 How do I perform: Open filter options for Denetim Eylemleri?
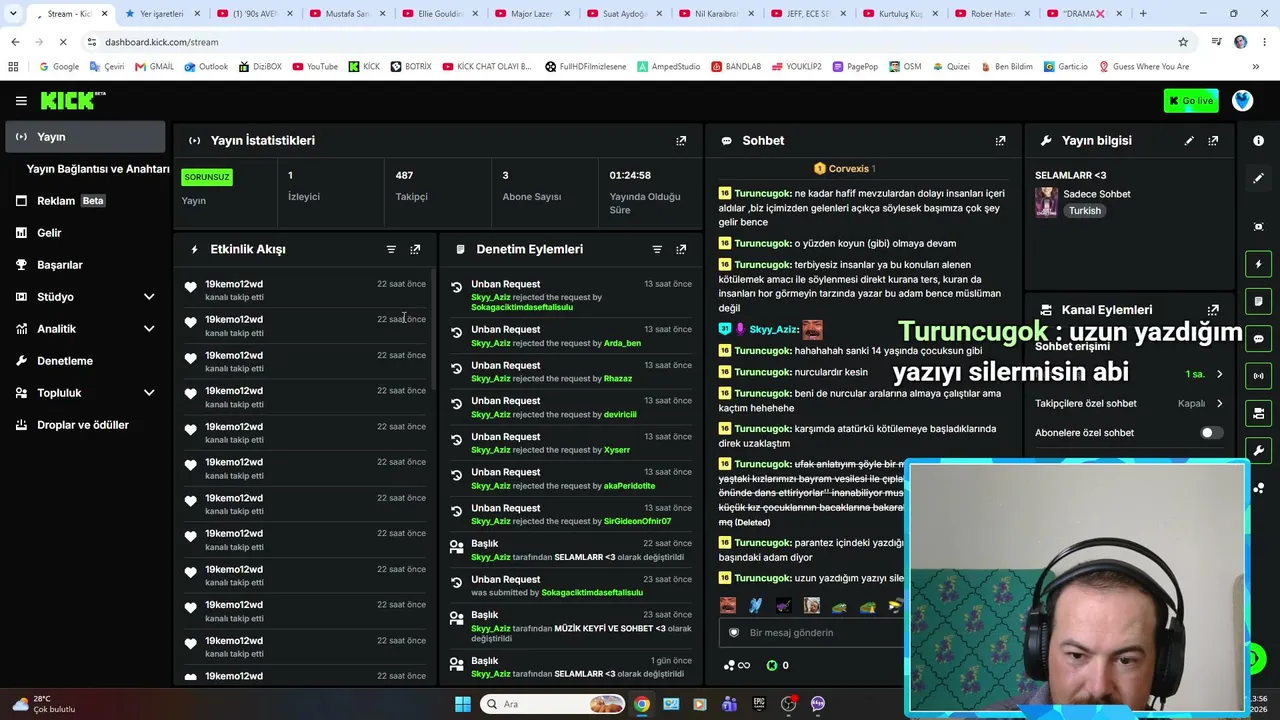[657, 249]
